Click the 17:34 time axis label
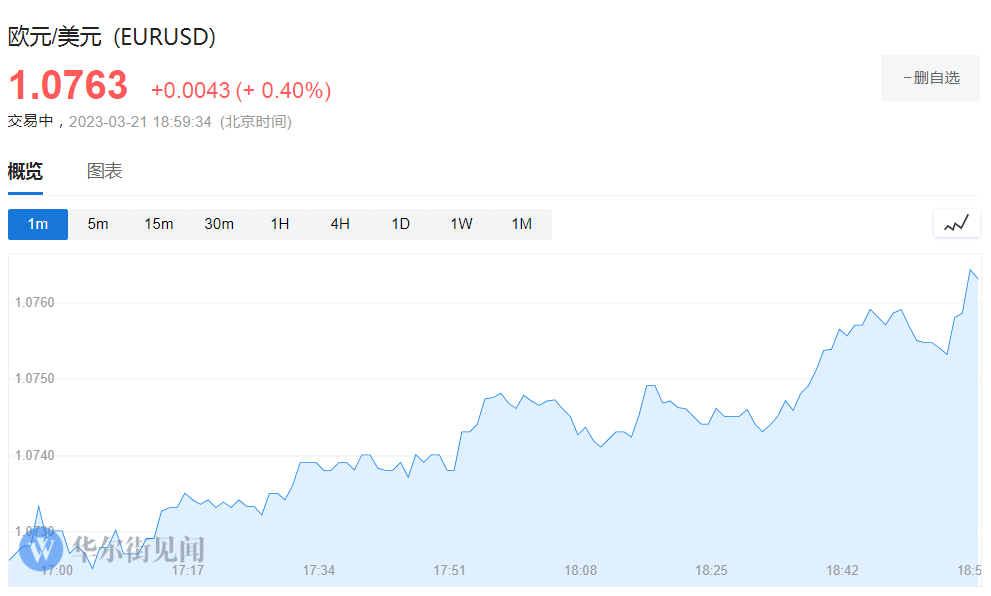This screenshot has width=991, height=596. tap(319, 570)
